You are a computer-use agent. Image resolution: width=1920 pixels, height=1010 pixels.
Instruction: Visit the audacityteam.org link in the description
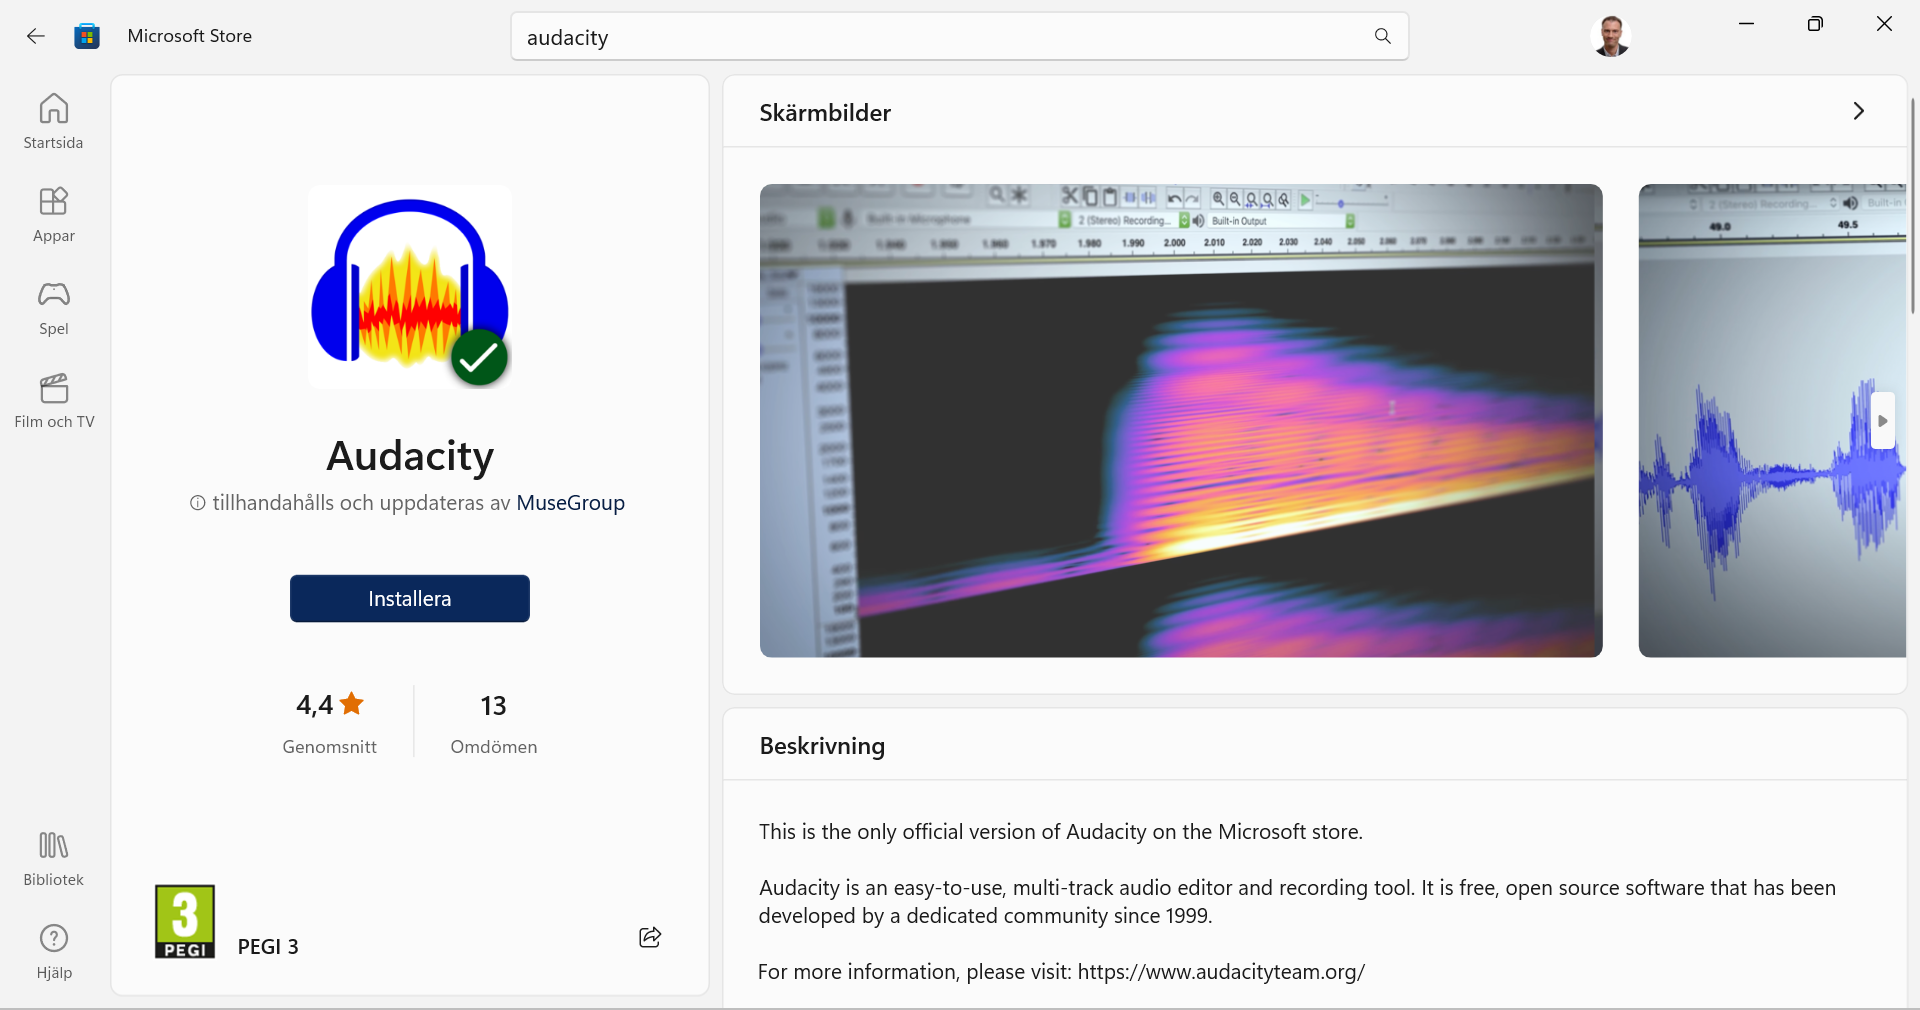tap(1221, 971)
